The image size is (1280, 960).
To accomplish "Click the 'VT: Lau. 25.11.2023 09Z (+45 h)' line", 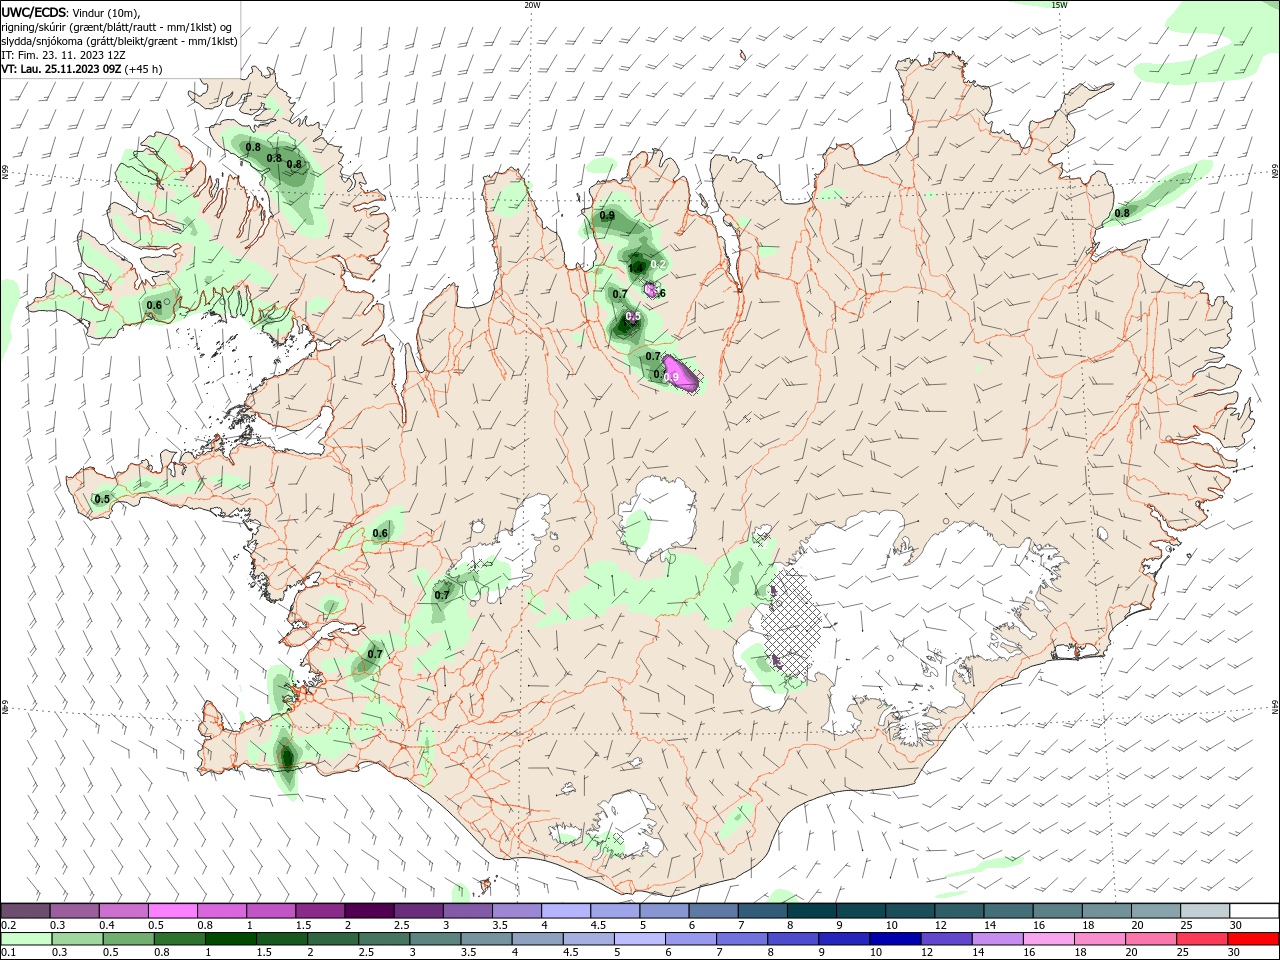I will click(x=82, y=69).
